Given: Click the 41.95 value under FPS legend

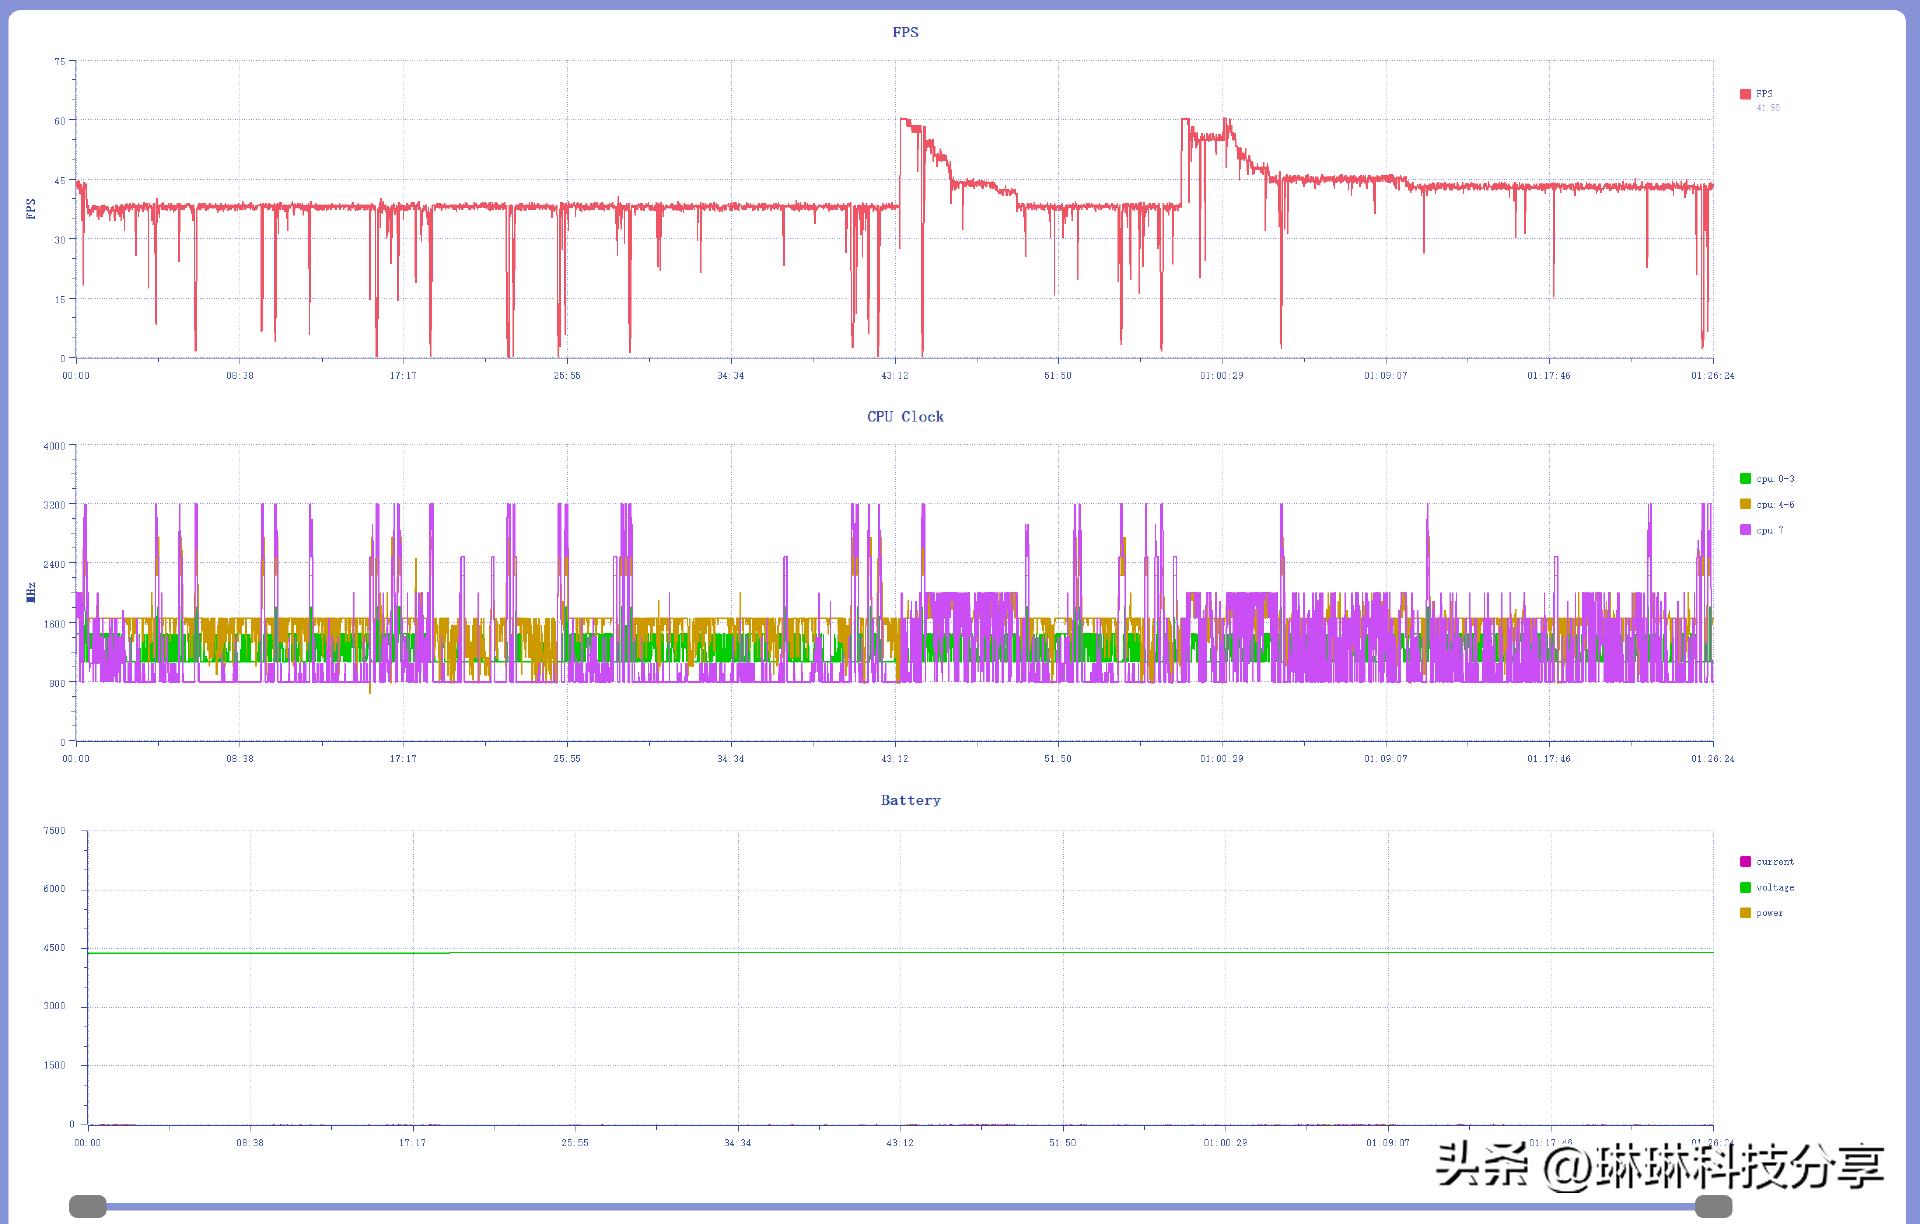Looking at the screenshot, I should tap(1768, 108).
